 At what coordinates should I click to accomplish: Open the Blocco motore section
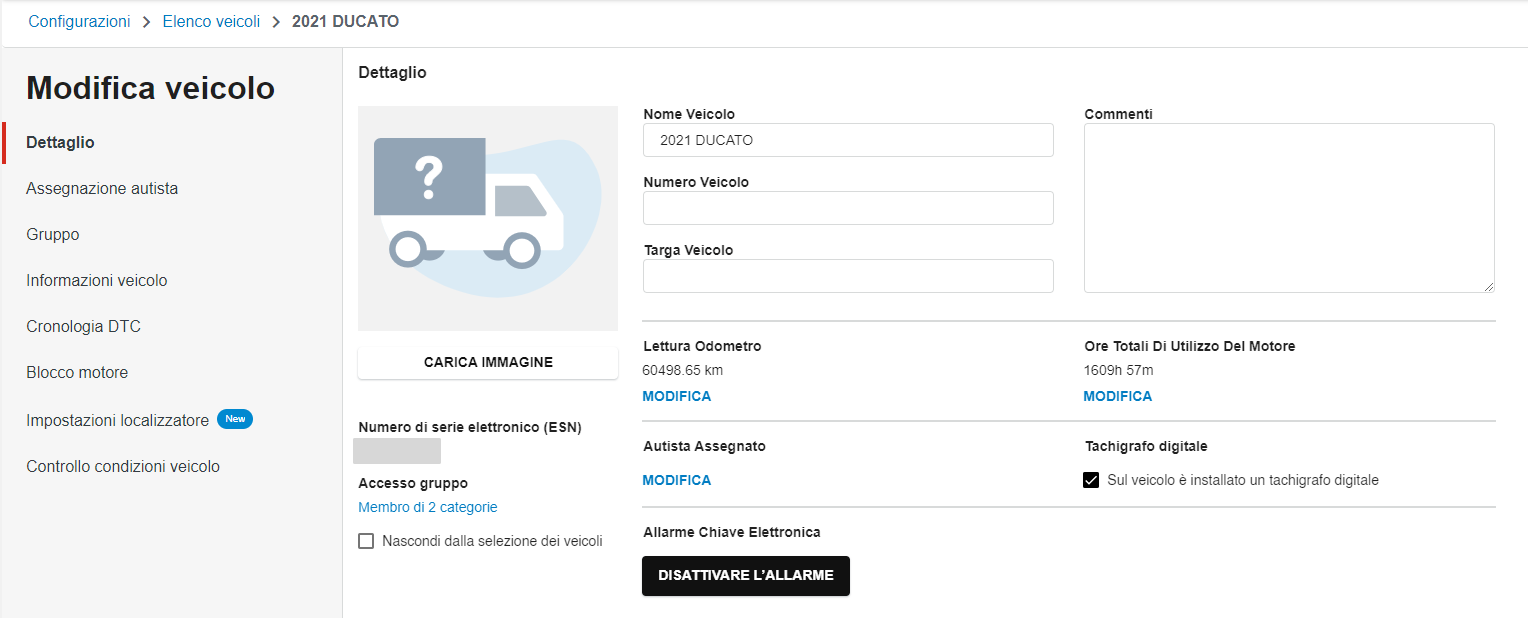77,373
